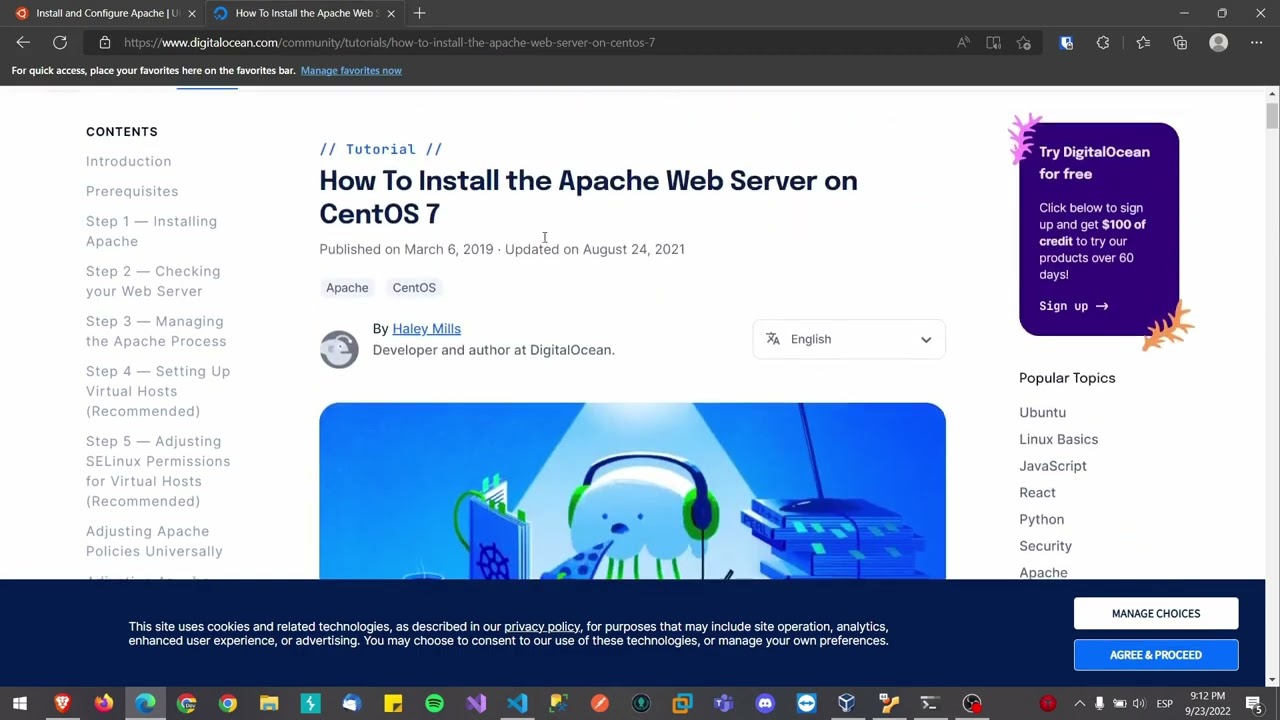Go to Prerequisites section
This screenshot has width=1280, height=720.
[x=132, y=191]
